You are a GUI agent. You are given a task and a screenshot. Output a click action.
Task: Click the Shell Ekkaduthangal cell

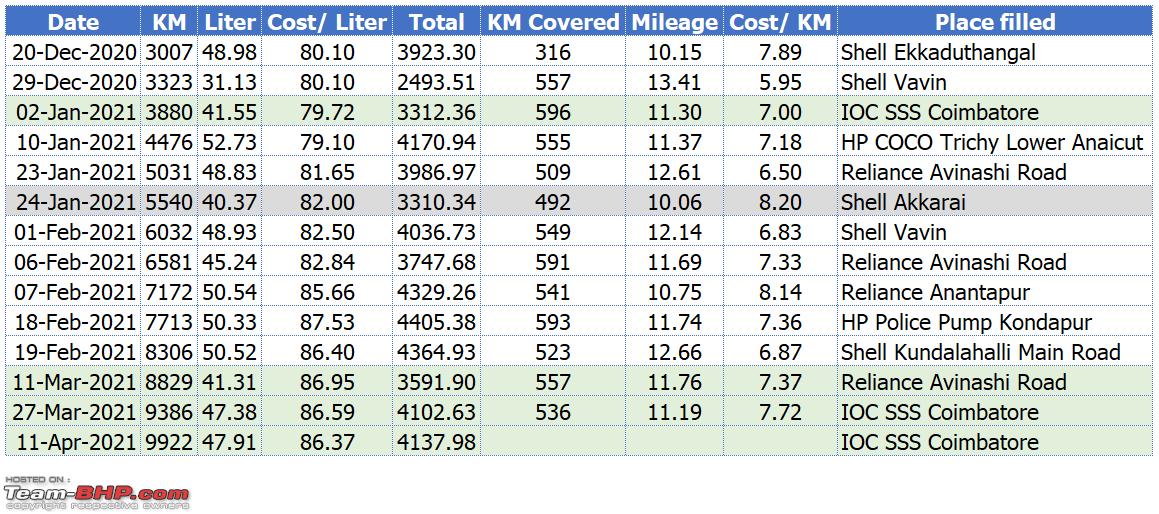coord(995,52)
